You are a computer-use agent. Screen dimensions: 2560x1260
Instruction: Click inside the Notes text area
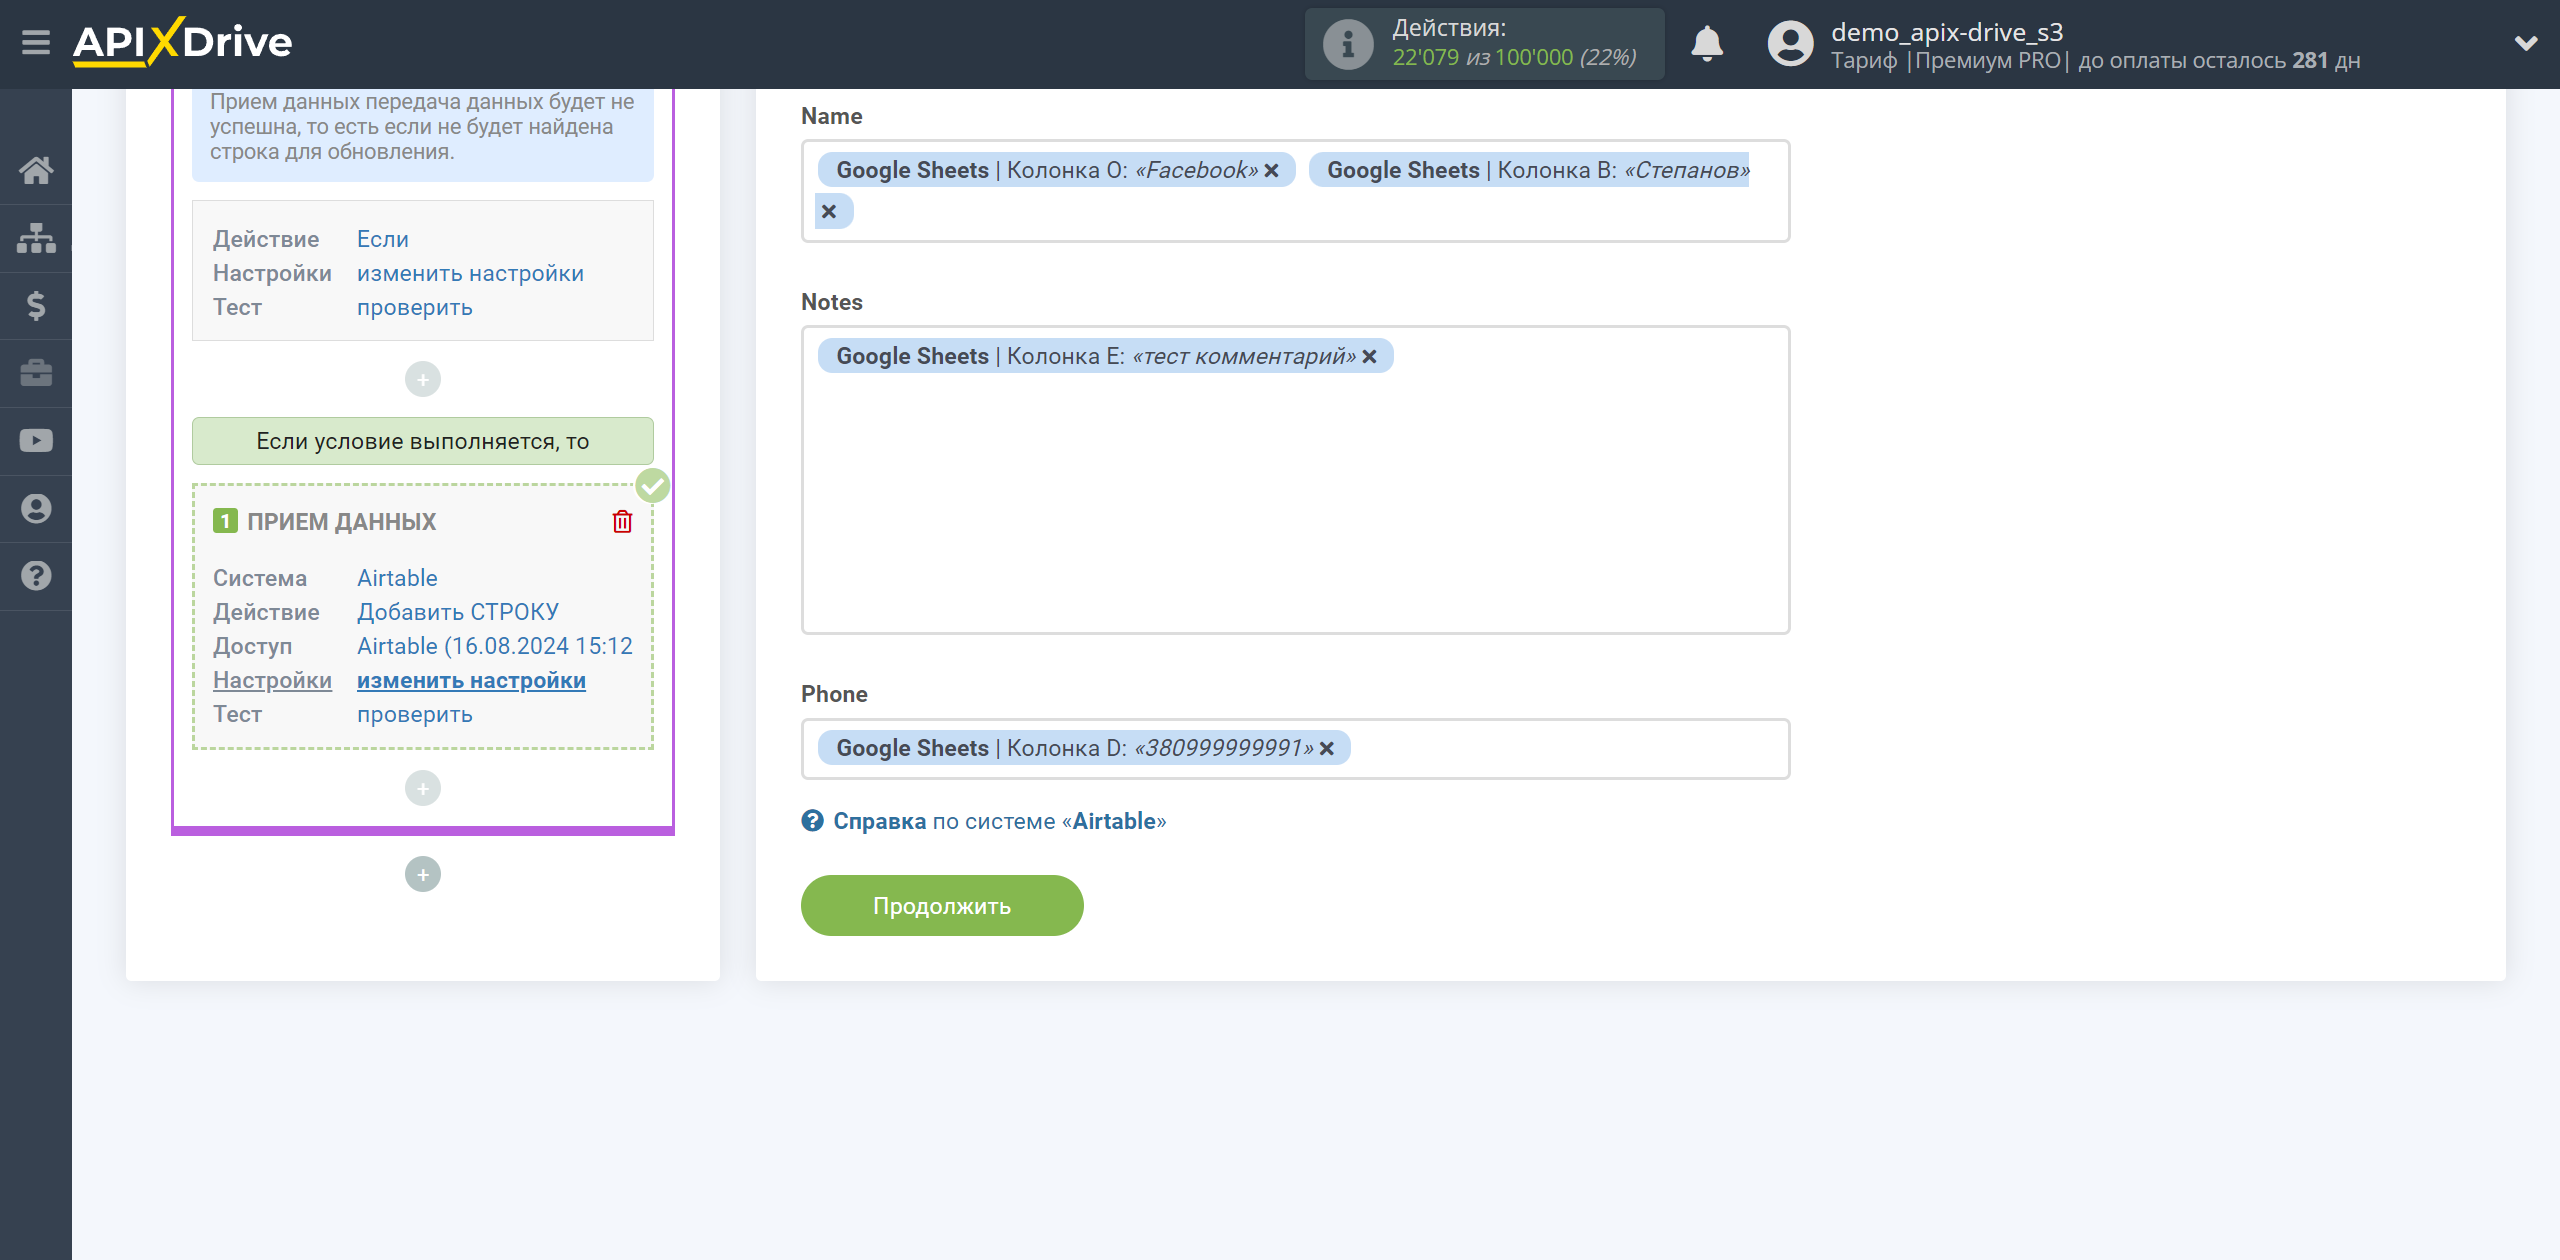point(1296,481)
